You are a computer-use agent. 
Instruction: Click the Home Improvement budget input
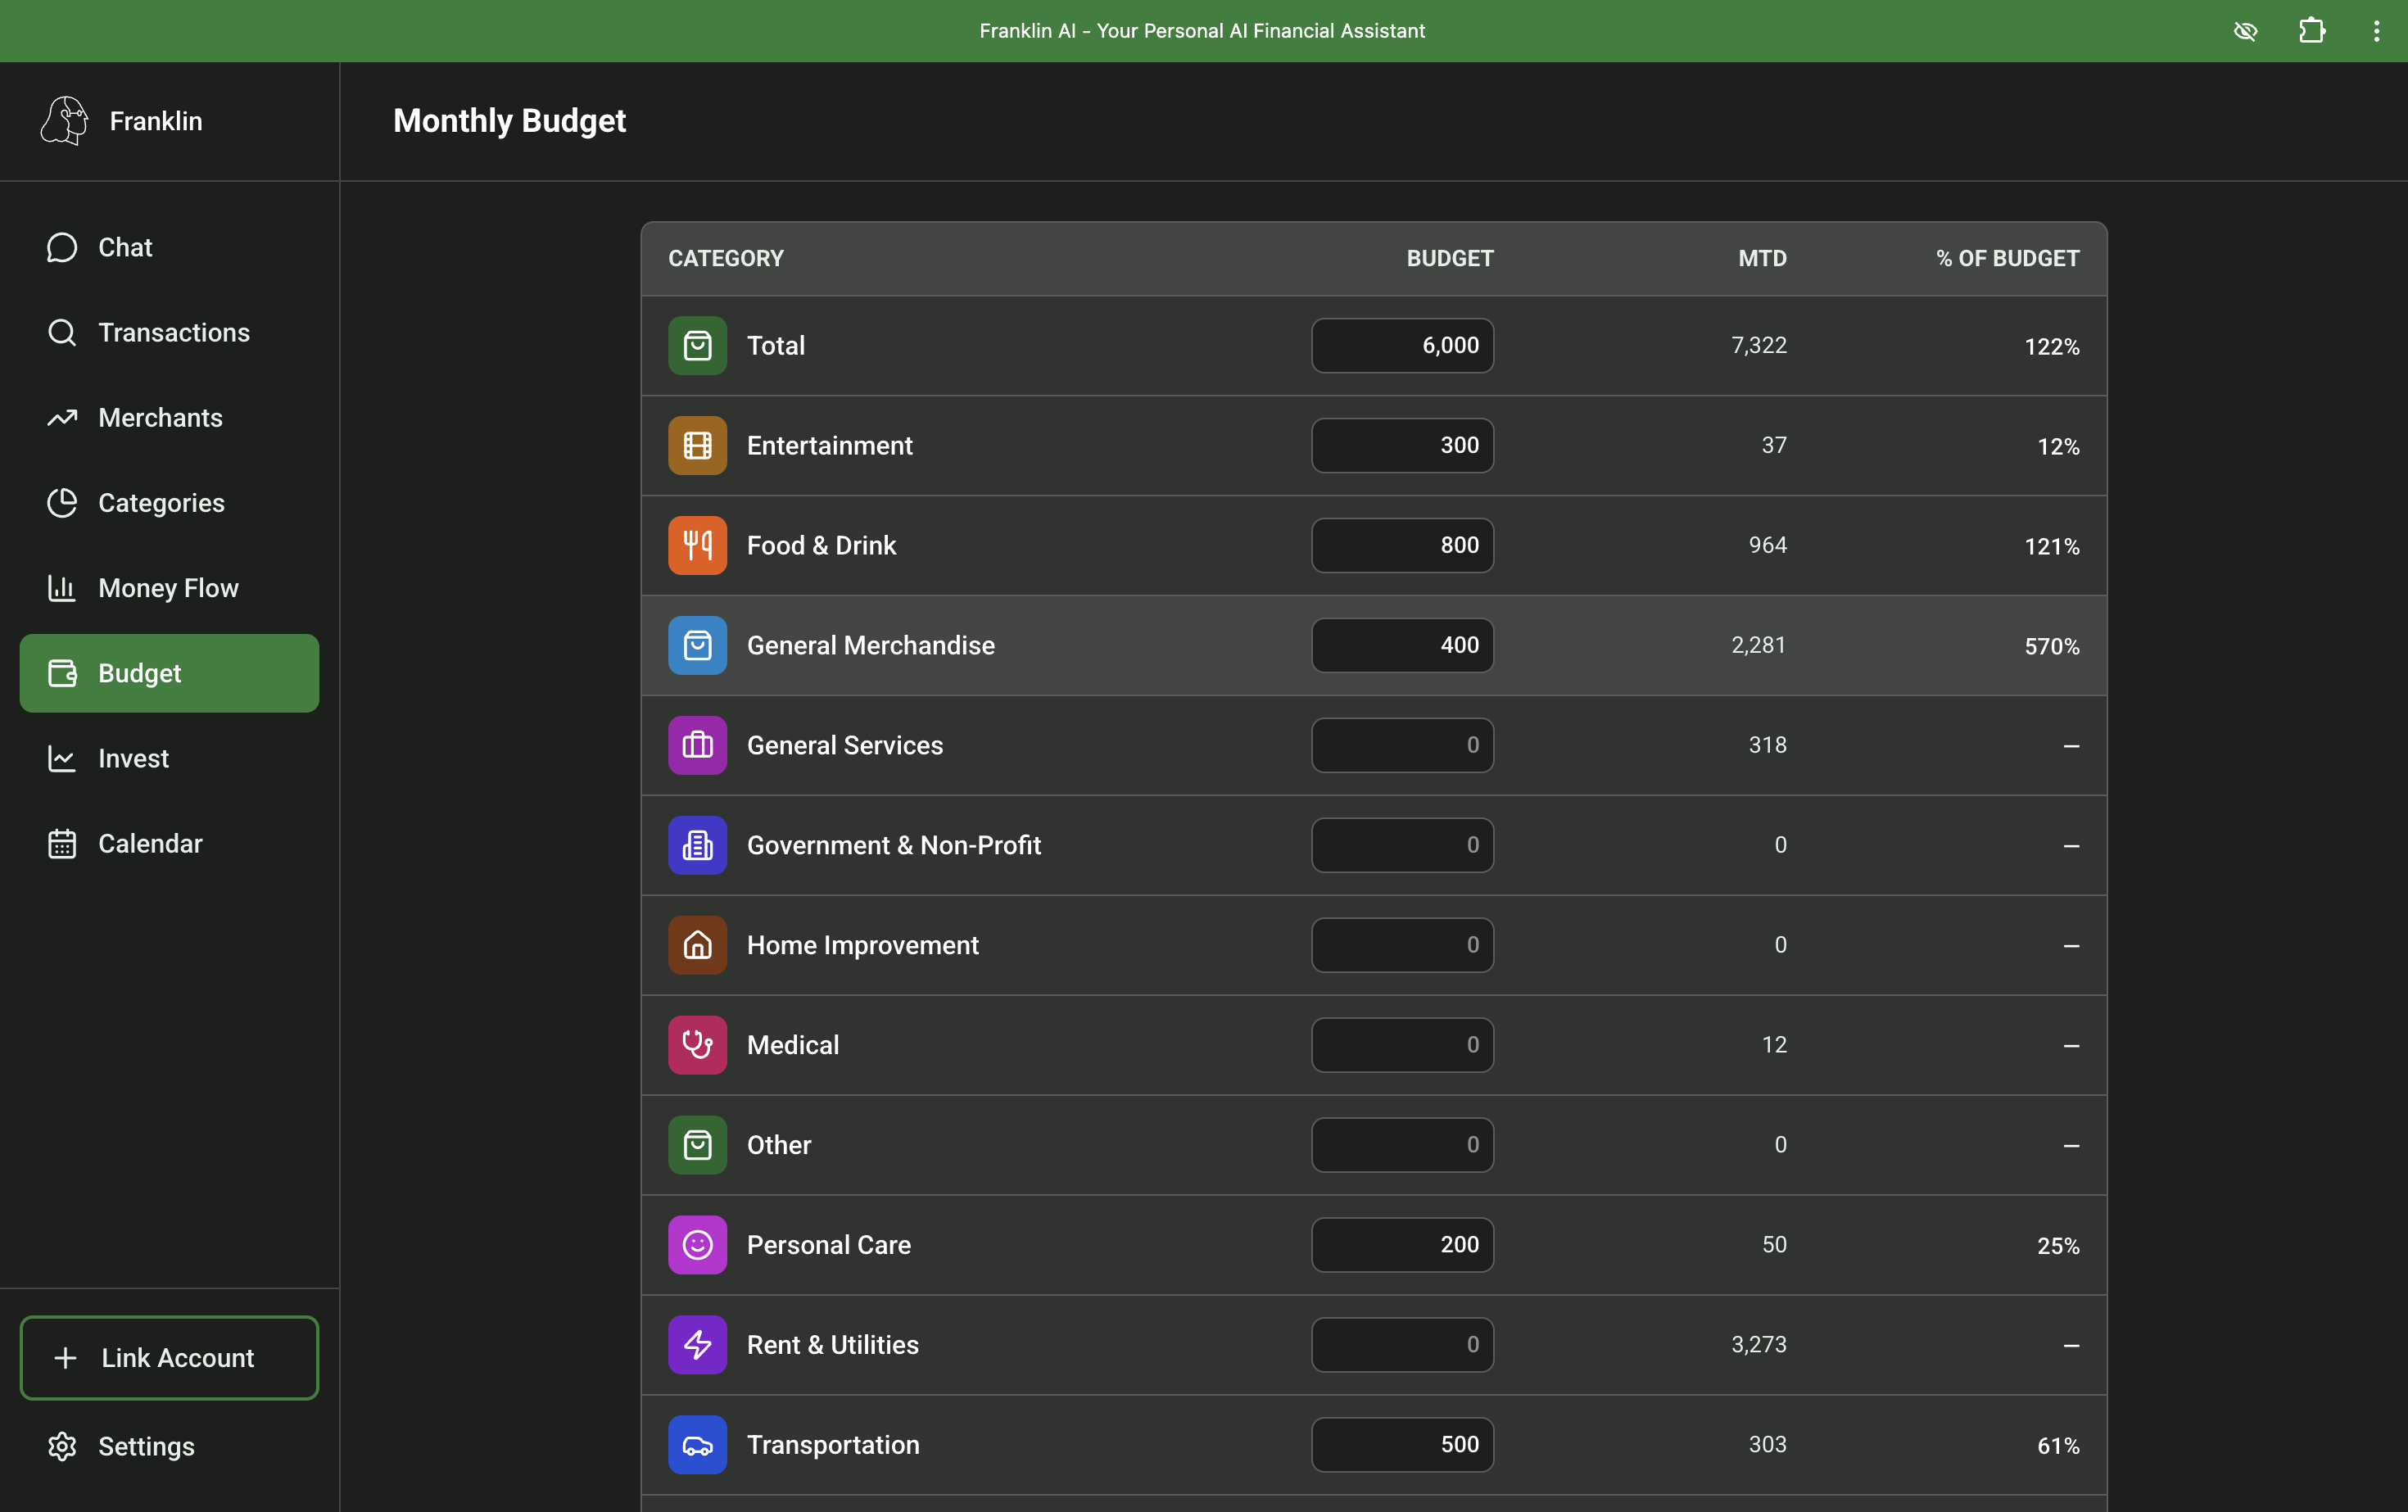(x=1402, y=945)
